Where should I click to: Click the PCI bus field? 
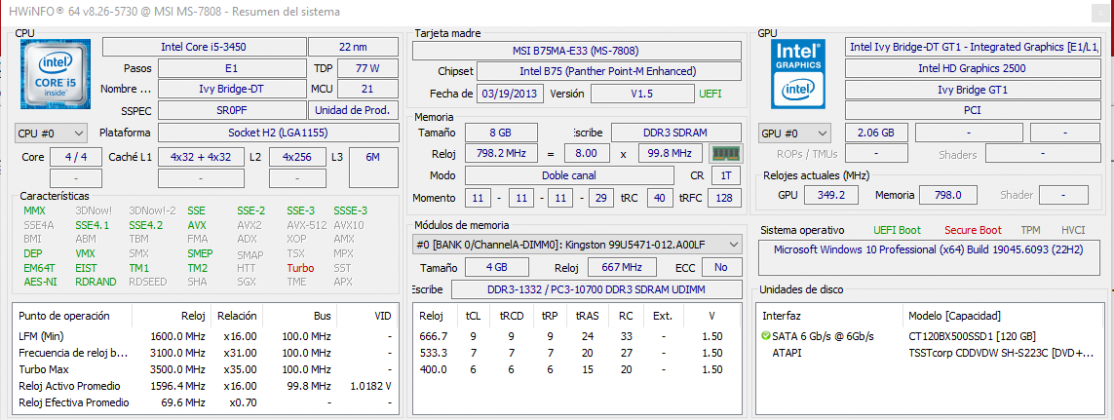(x=972, y=110)
